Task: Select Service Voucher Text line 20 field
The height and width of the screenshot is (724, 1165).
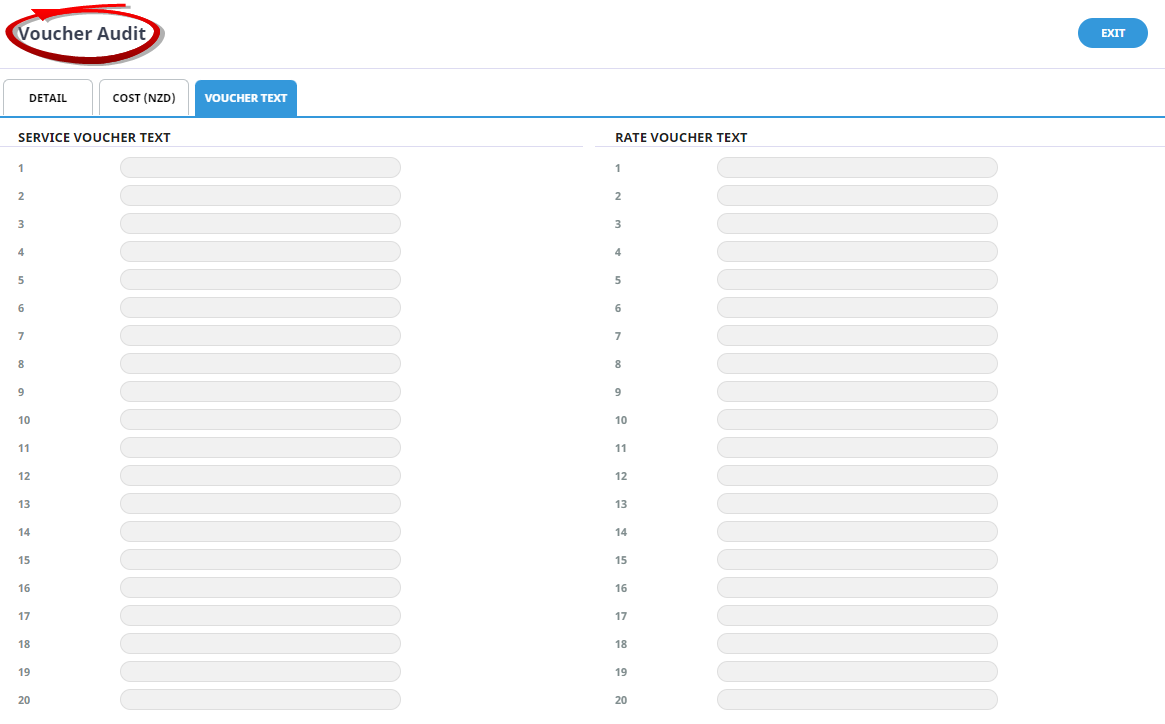Action: tap(260, 700)
